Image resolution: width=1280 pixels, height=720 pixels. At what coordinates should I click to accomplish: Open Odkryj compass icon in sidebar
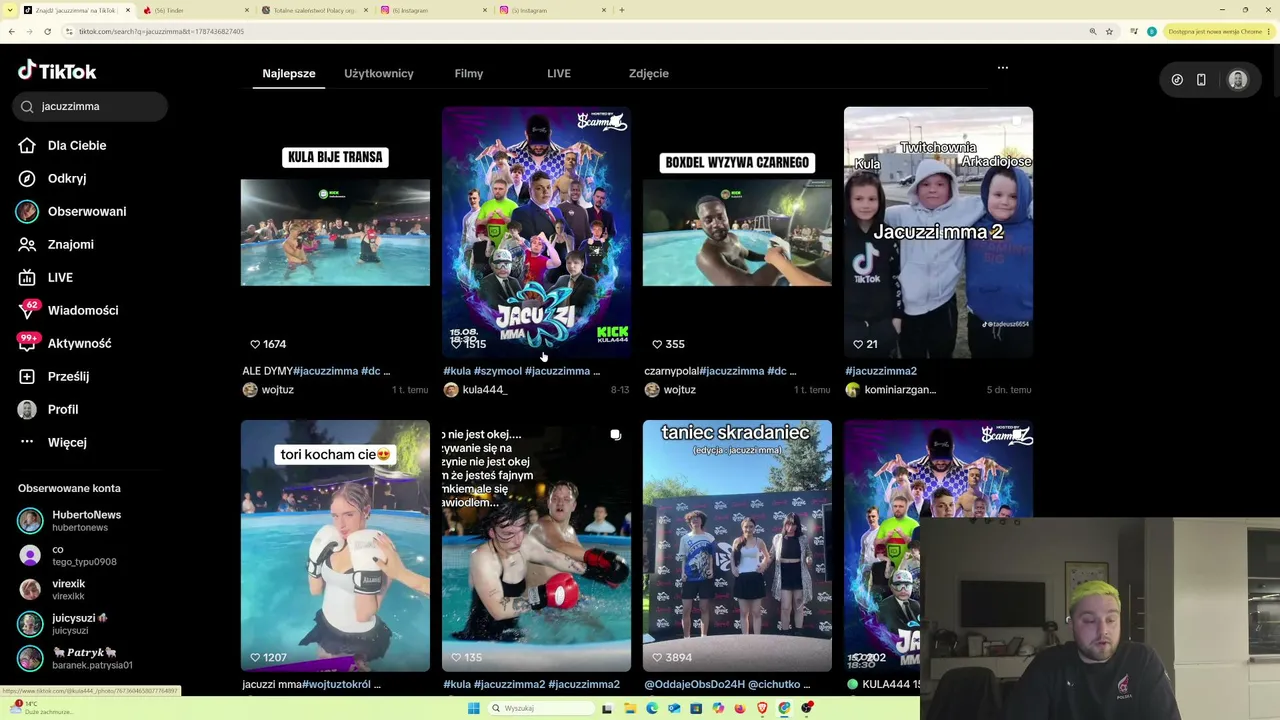pyautogui.click(x=27, y=178)
